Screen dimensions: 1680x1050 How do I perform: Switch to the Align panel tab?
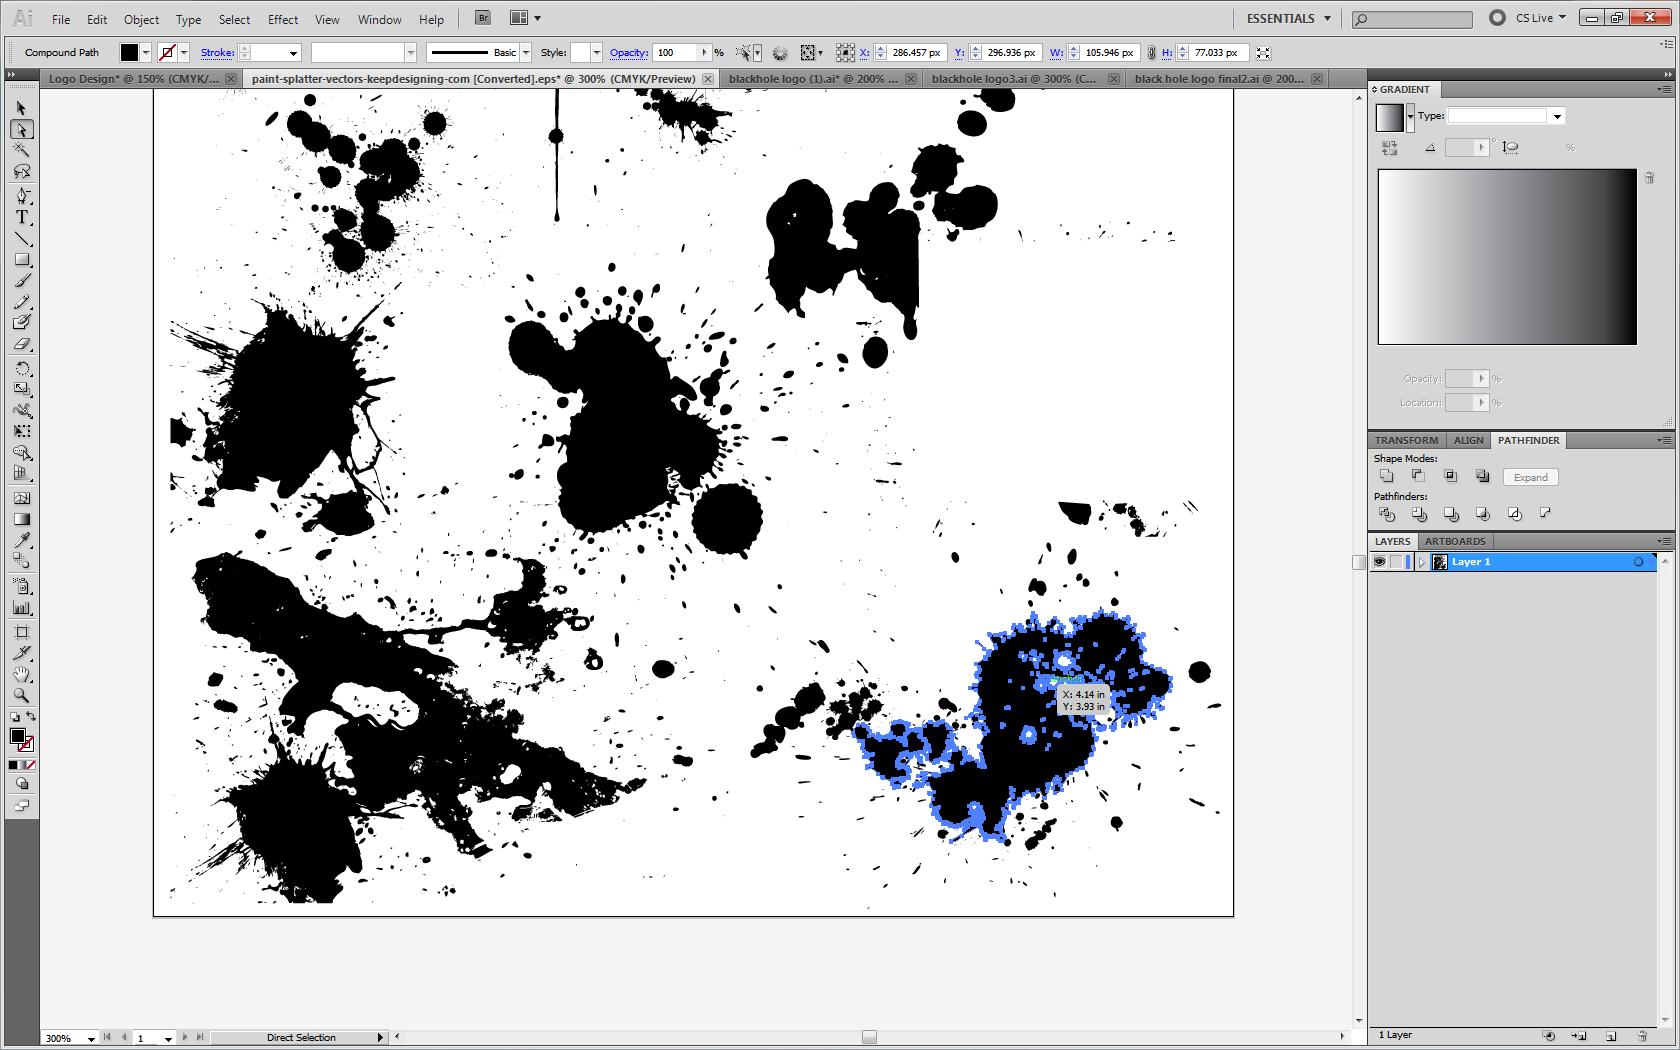click(x=1468, y=440)
